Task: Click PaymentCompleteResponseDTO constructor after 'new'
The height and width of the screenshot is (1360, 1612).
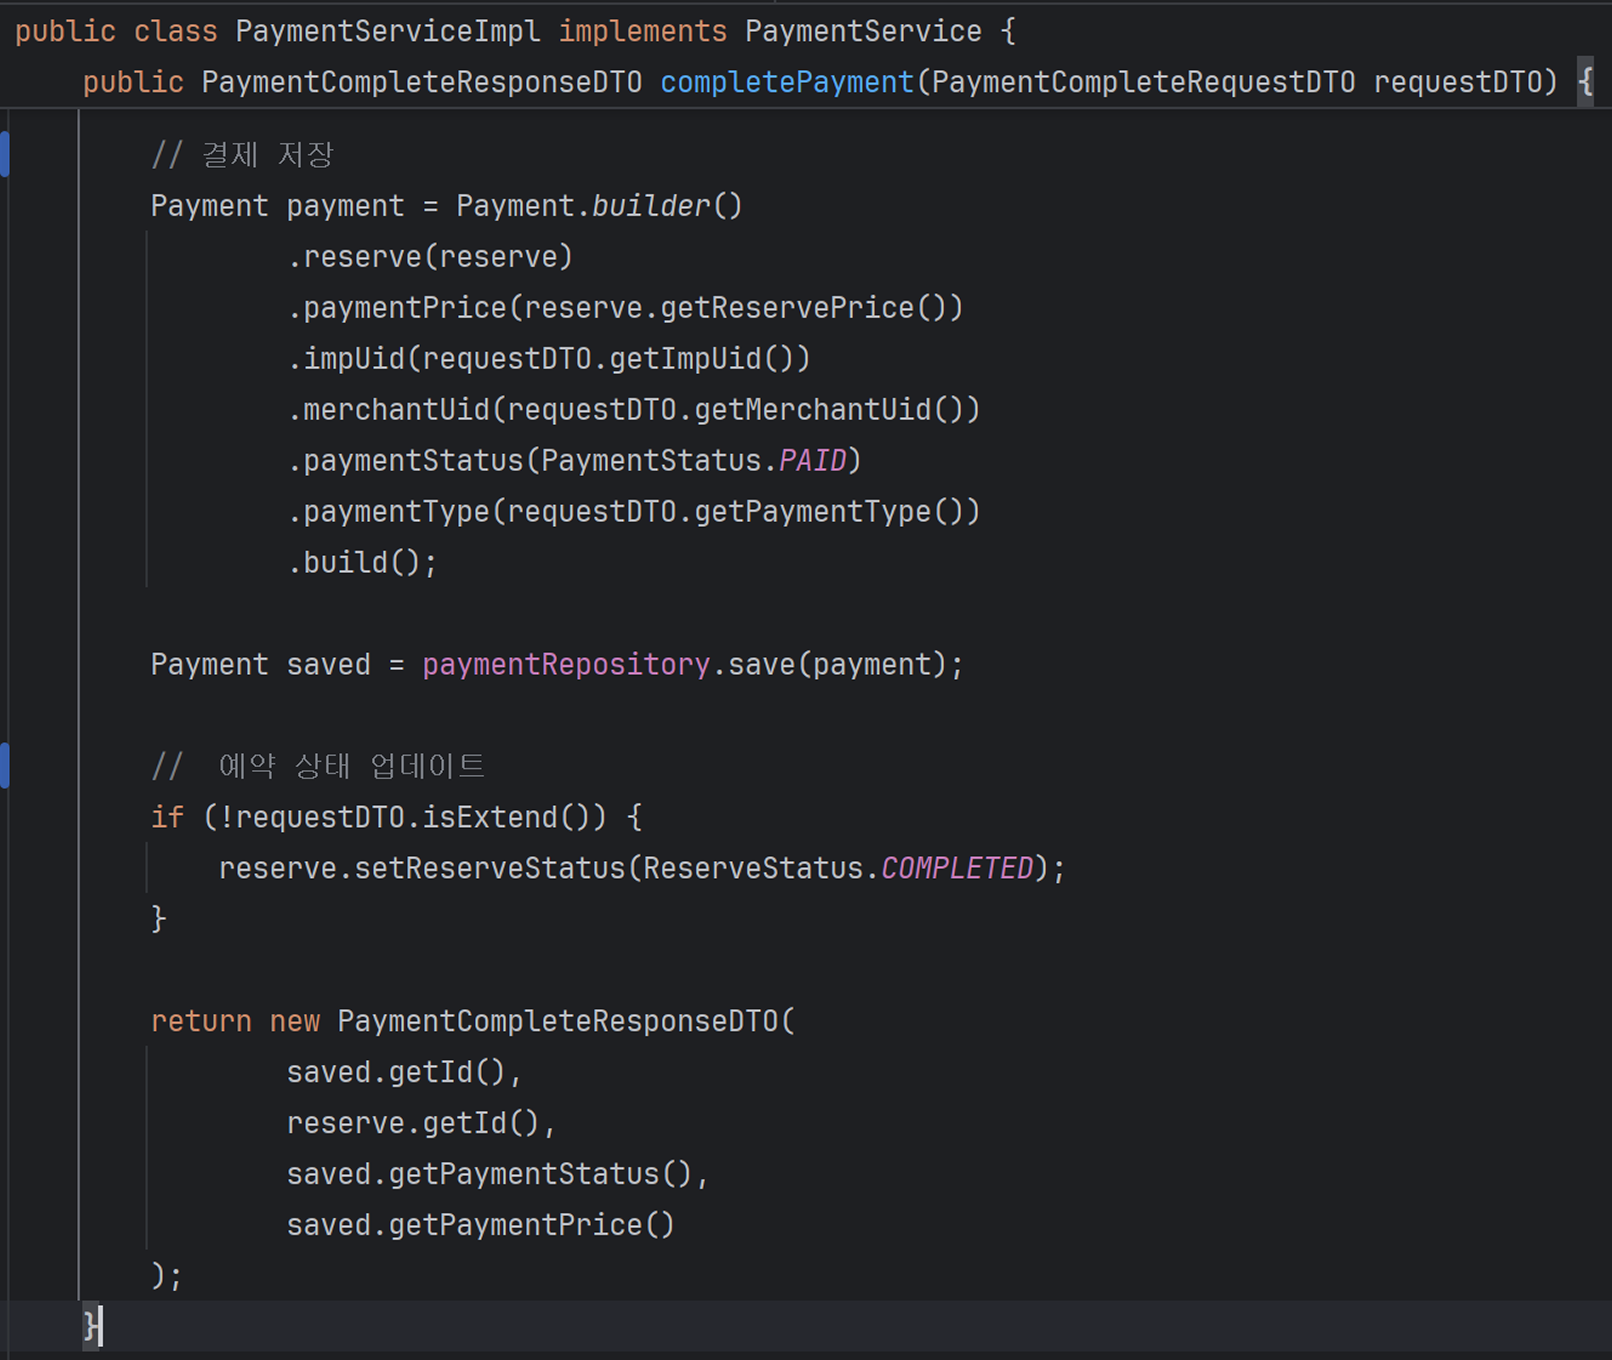Action: tap(558, 1022)
